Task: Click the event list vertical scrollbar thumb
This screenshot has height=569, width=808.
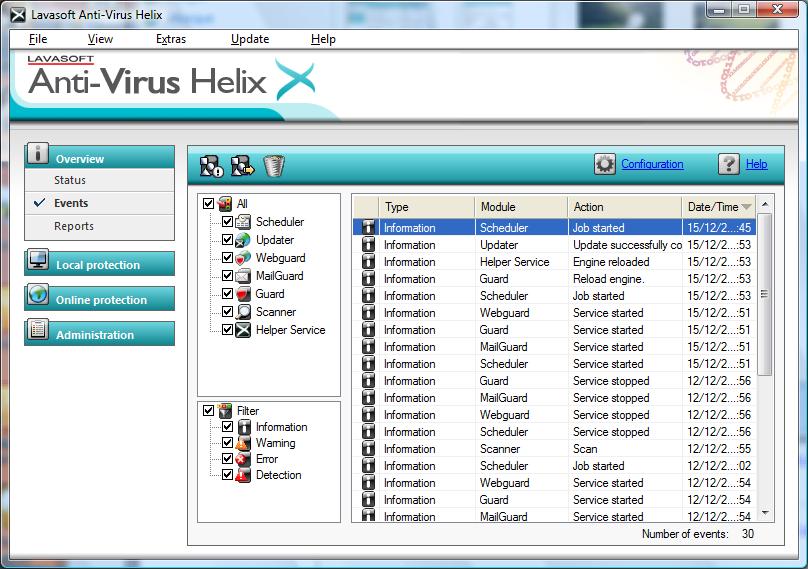Action: click(x=765, y=295)
